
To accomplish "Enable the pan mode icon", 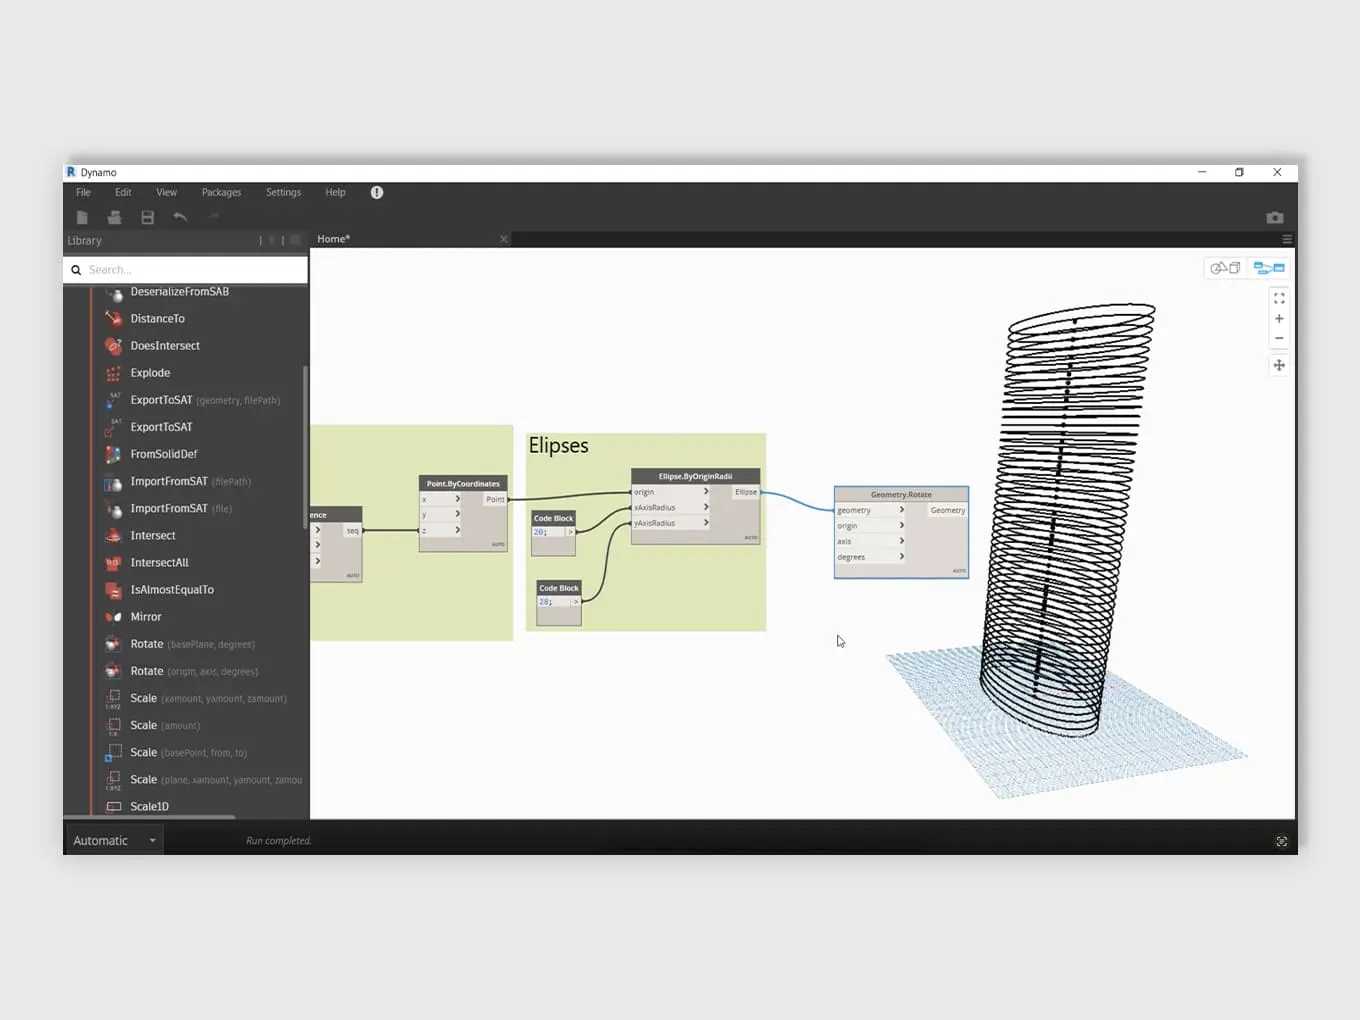I will click(x=1279, y=366).
